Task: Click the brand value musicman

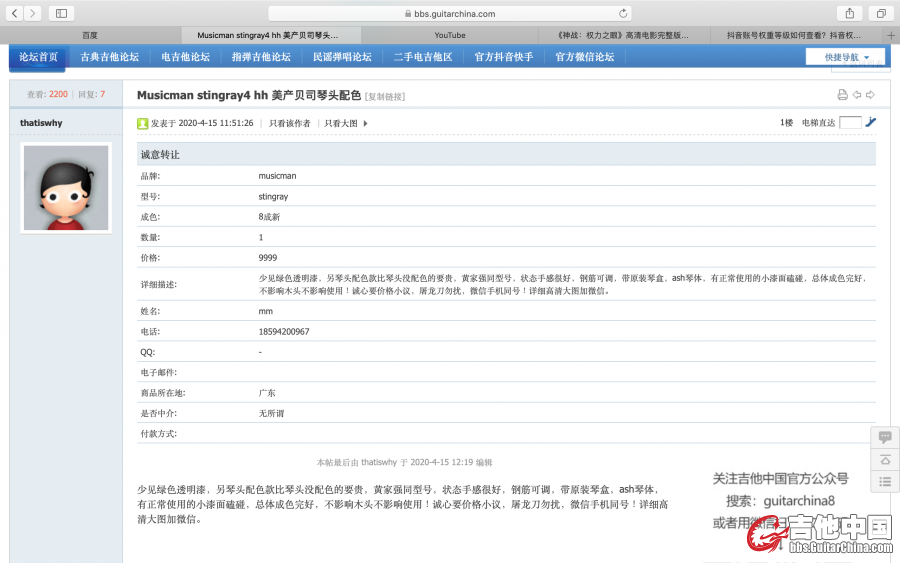Action: [x=277, y=176]
